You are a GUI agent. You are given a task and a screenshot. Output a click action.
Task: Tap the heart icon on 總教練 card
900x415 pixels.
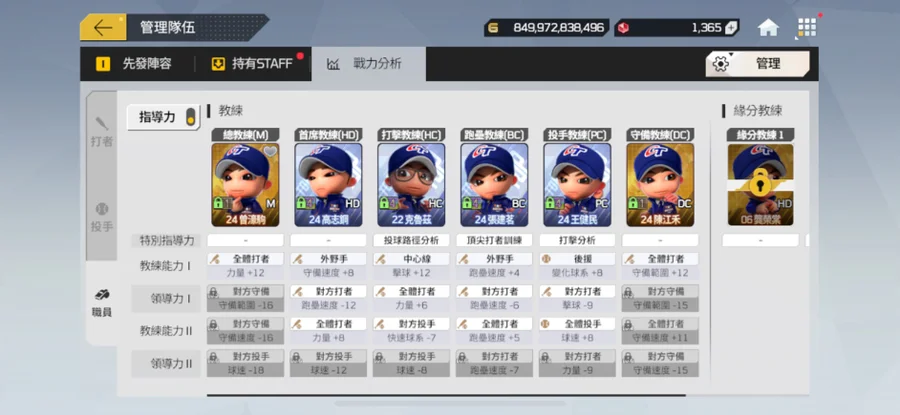coord(270,152)
